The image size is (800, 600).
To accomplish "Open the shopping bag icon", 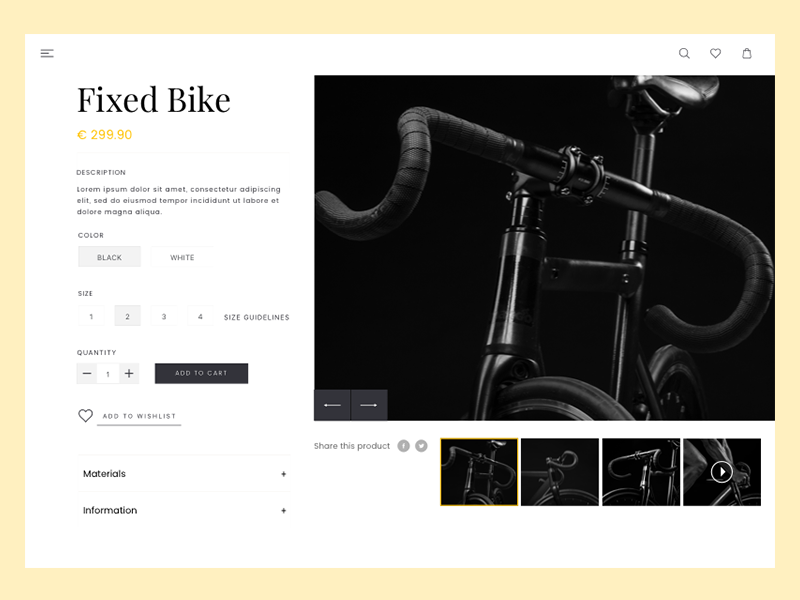I will click(x=746, y=53).
